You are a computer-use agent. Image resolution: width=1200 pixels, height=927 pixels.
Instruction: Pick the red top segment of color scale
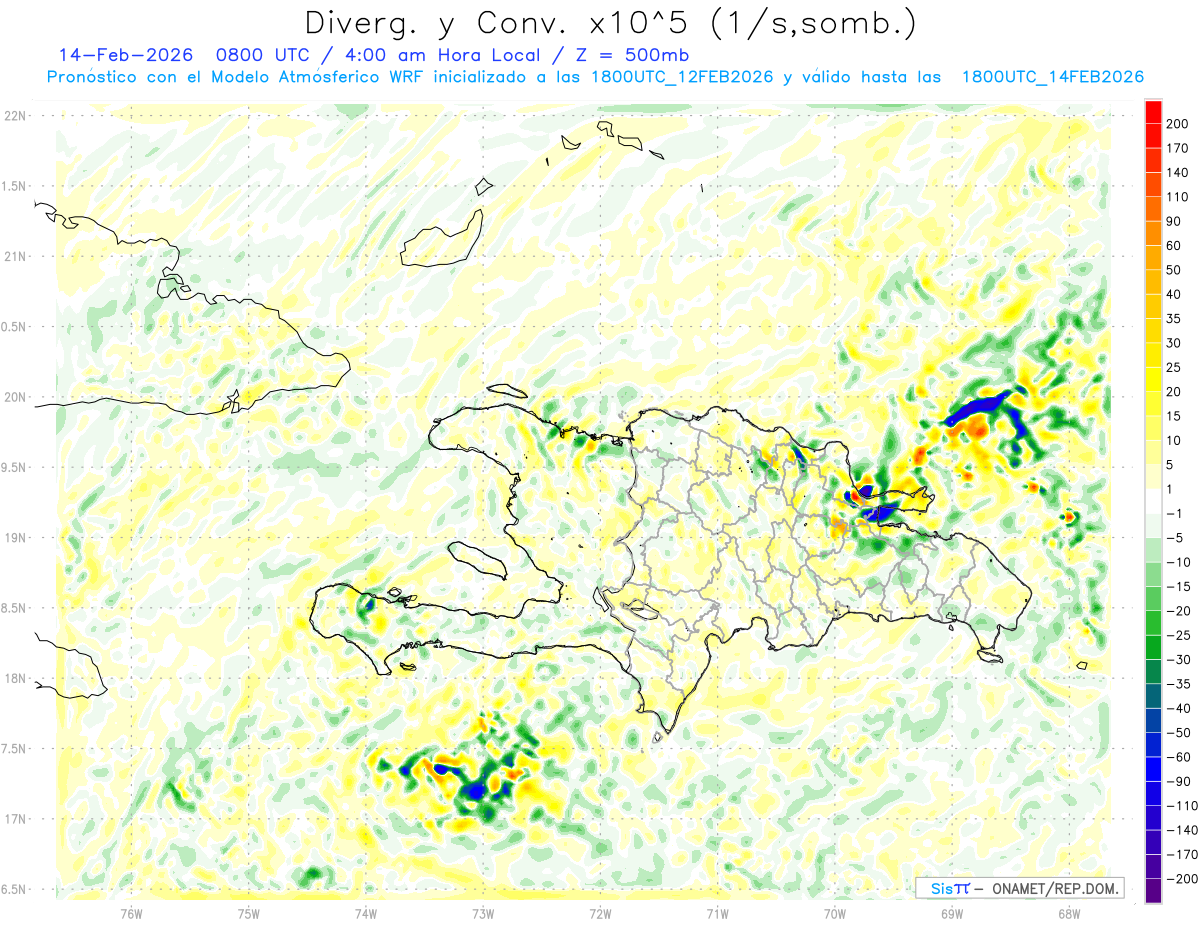point(1153,111)
